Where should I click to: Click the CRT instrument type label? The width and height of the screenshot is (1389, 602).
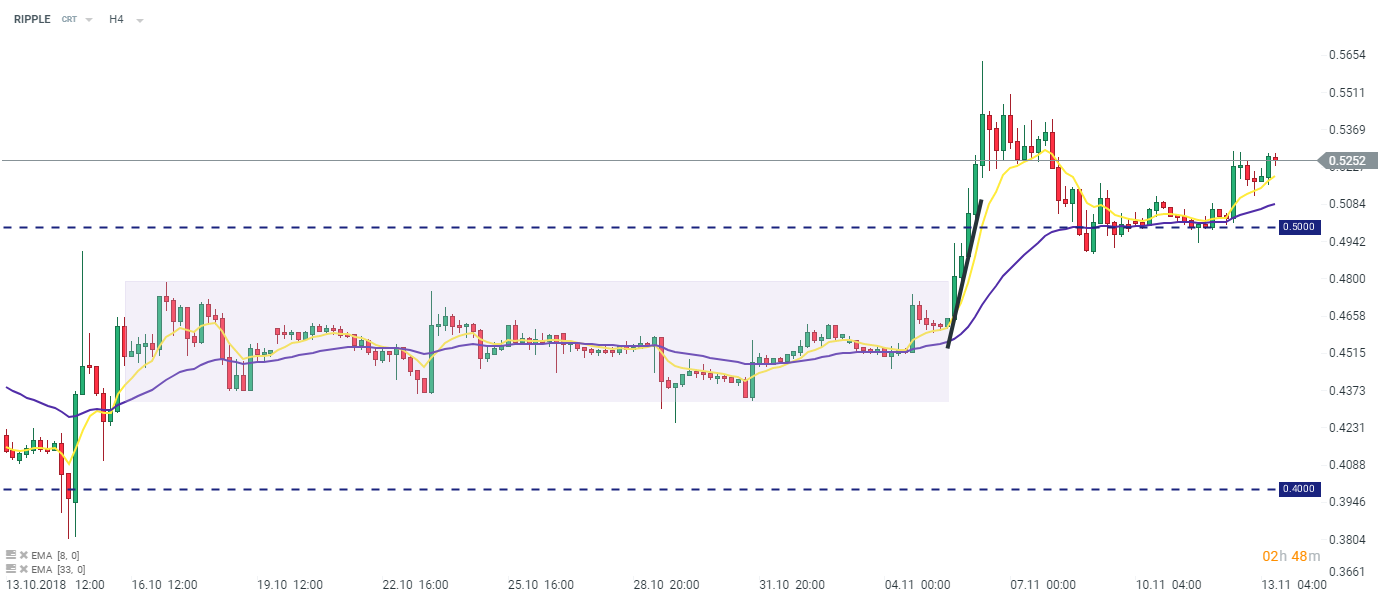click(69, 20)
